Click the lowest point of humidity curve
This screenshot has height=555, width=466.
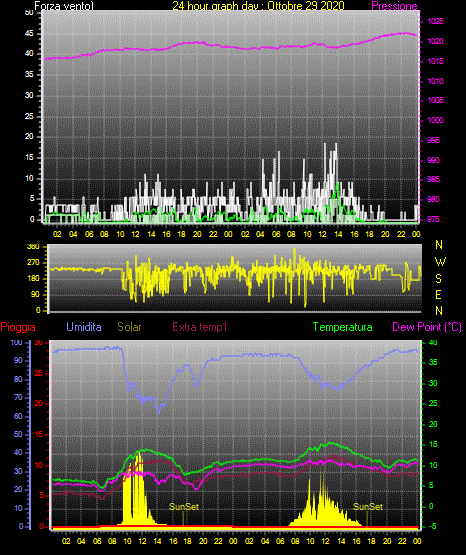coord(159,412)
